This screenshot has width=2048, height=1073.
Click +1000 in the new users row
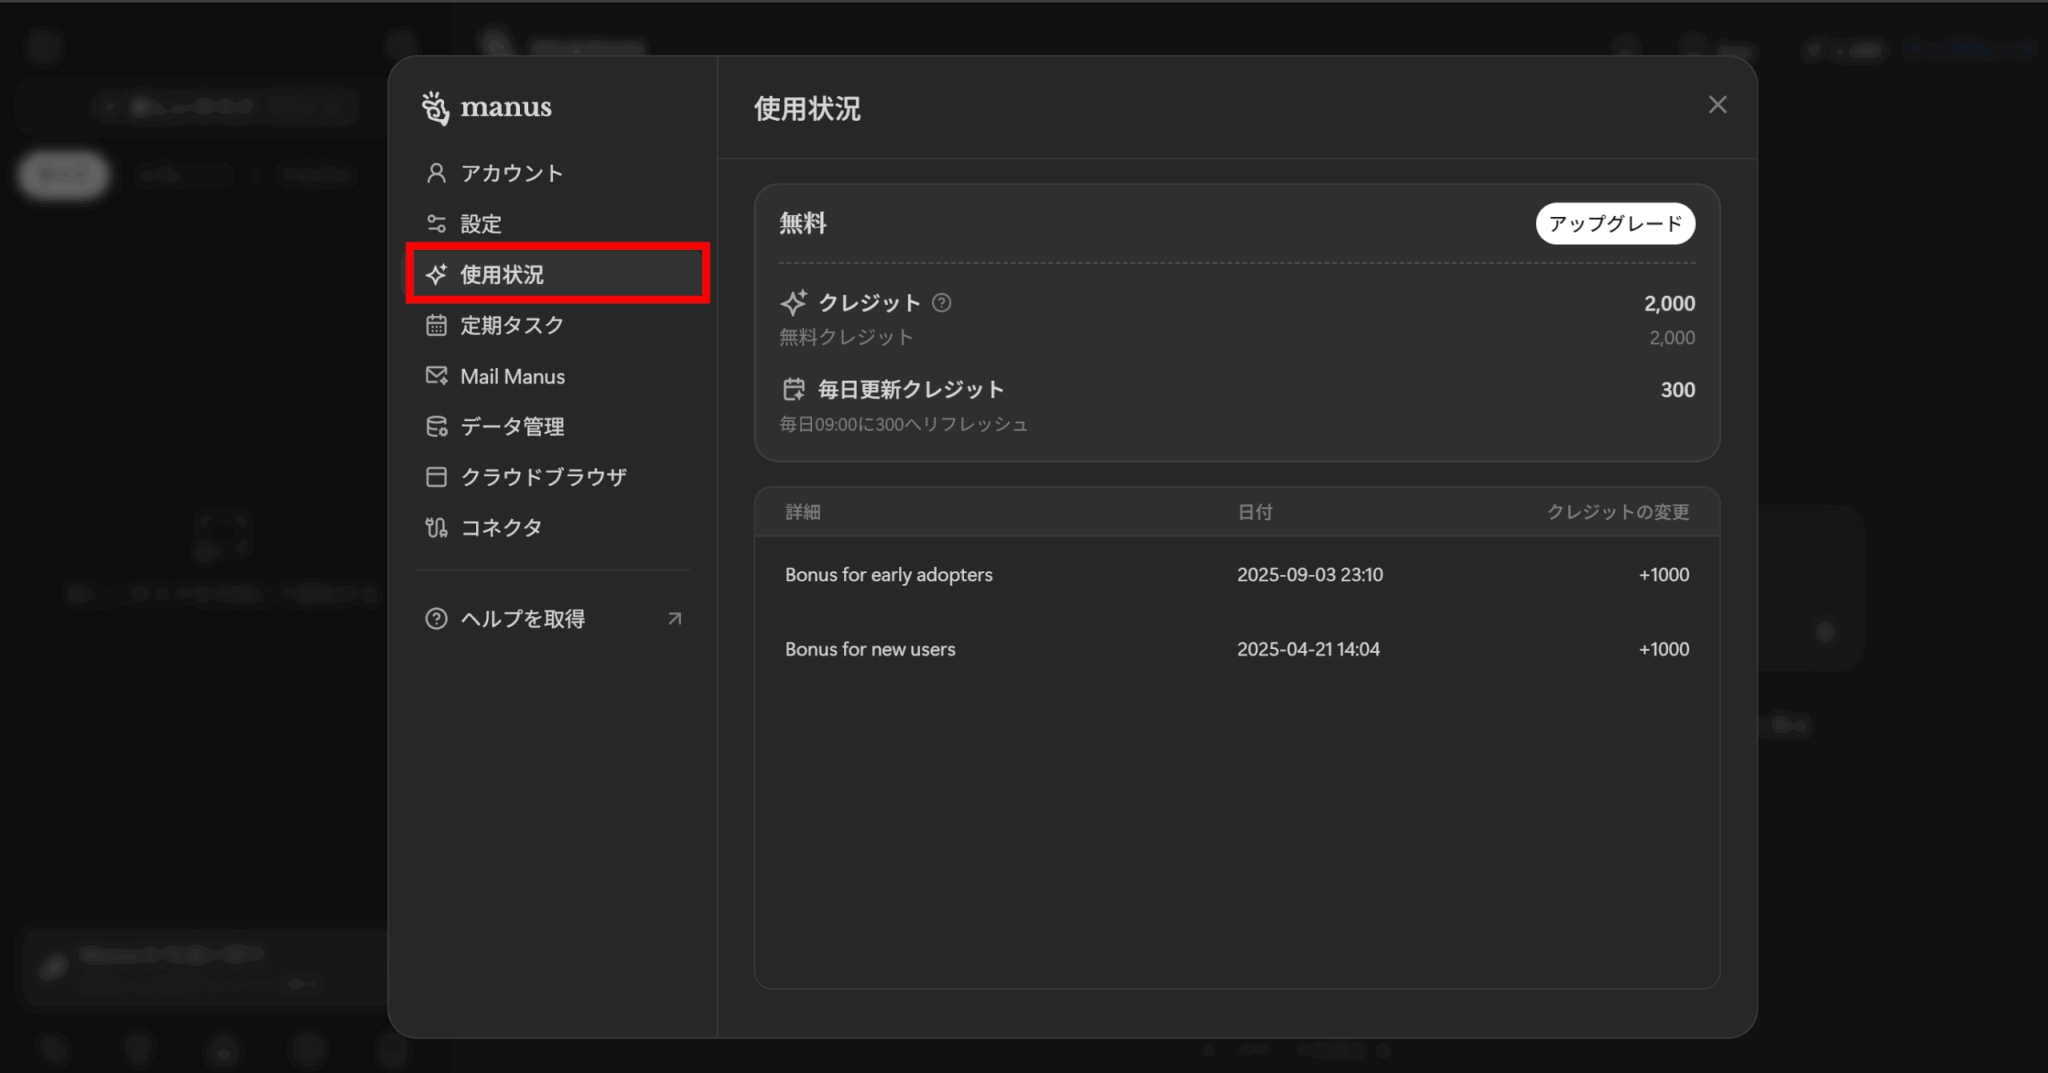click(1664, 649)
